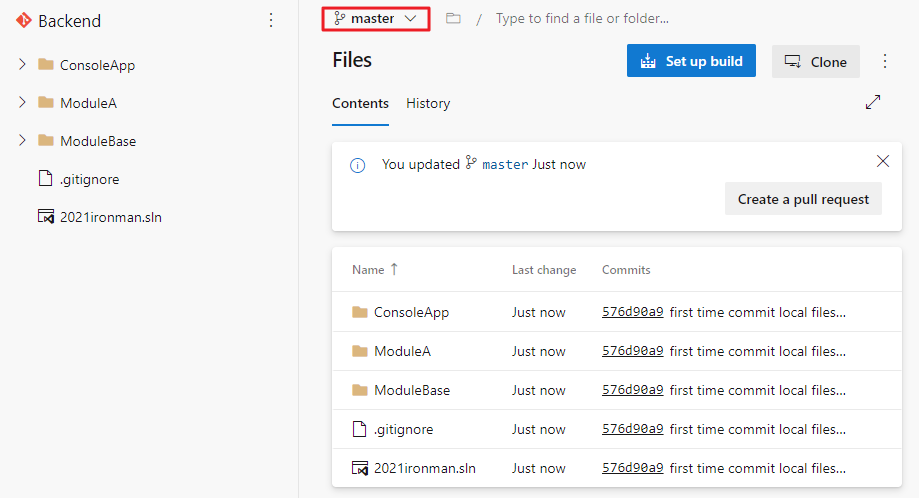Click Create a pull request
919x498 pixels.
pos(803,199)
